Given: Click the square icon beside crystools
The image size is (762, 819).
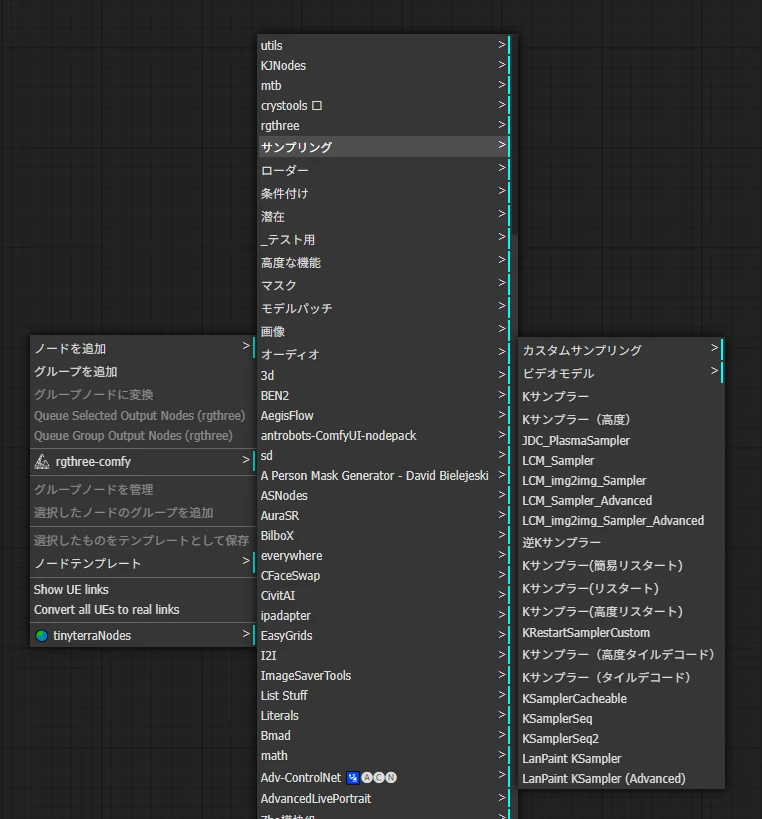Looking at the screenshot, I should [317, 105].
